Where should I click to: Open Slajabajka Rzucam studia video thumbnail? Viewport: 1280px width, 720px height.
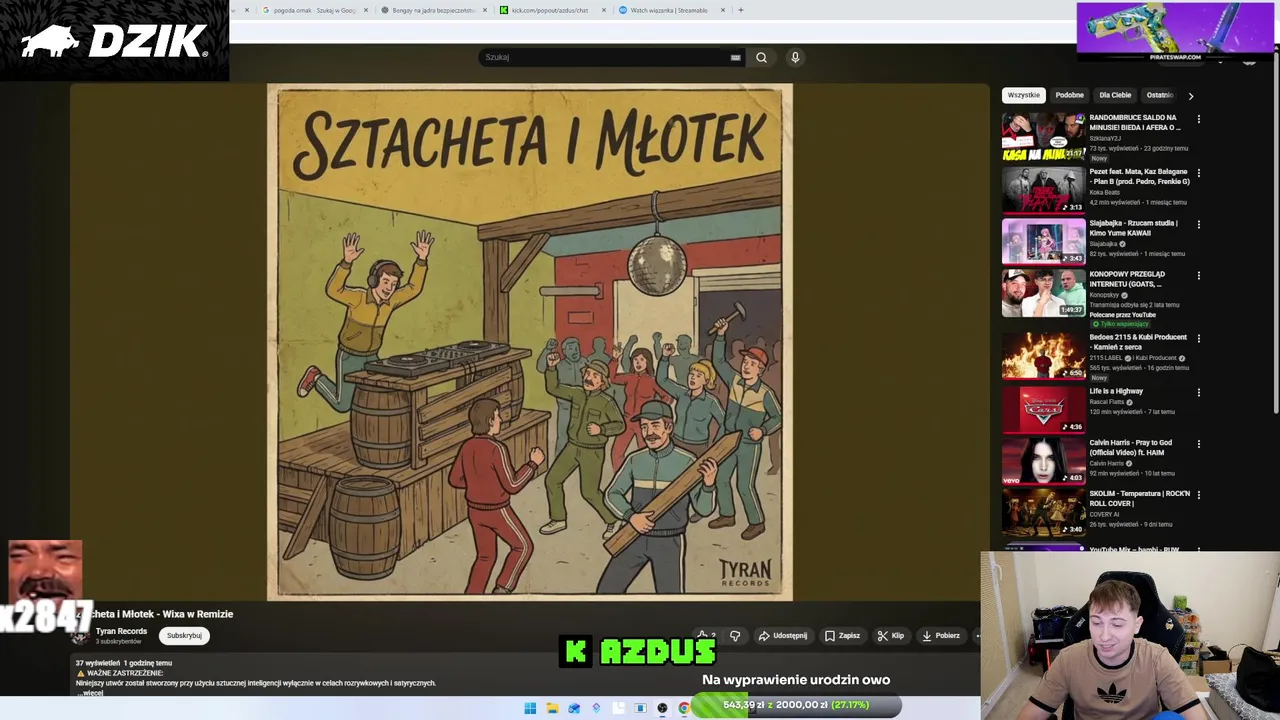[x=1043, y=241]
